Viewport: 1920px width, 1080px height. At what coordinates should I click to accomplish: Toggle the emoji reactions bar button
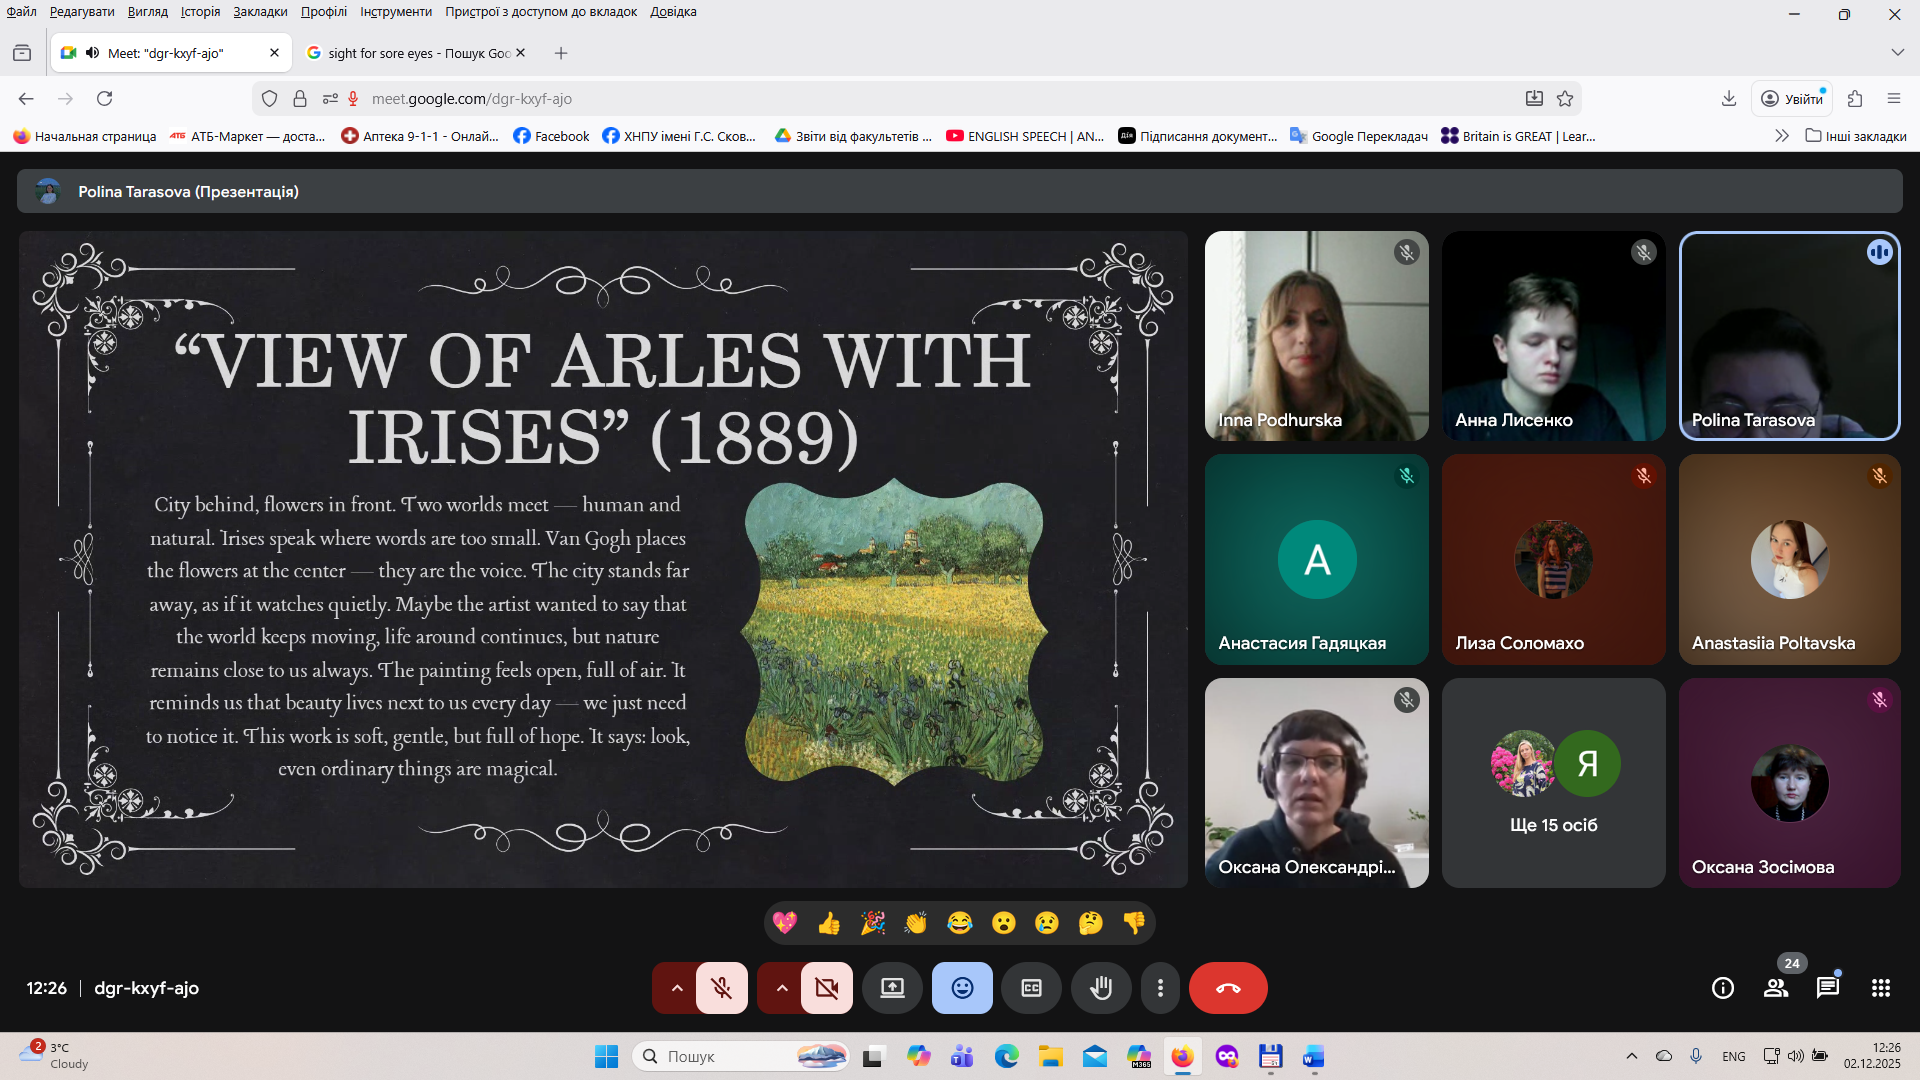(x=962, y=988)
